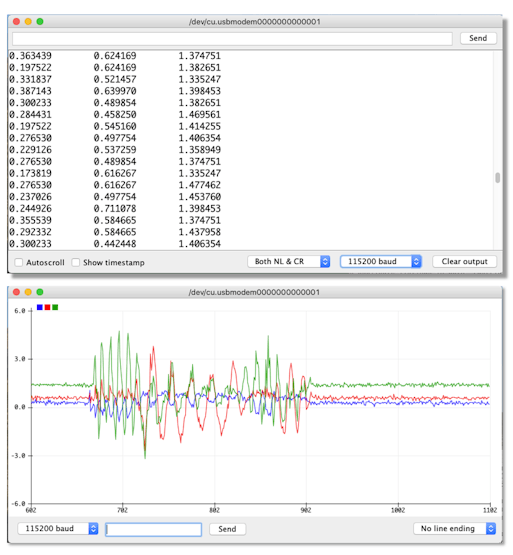Click the red legend swatch in the plotter
Viewport: 513px width, 555px height.
tap(47, 307)
